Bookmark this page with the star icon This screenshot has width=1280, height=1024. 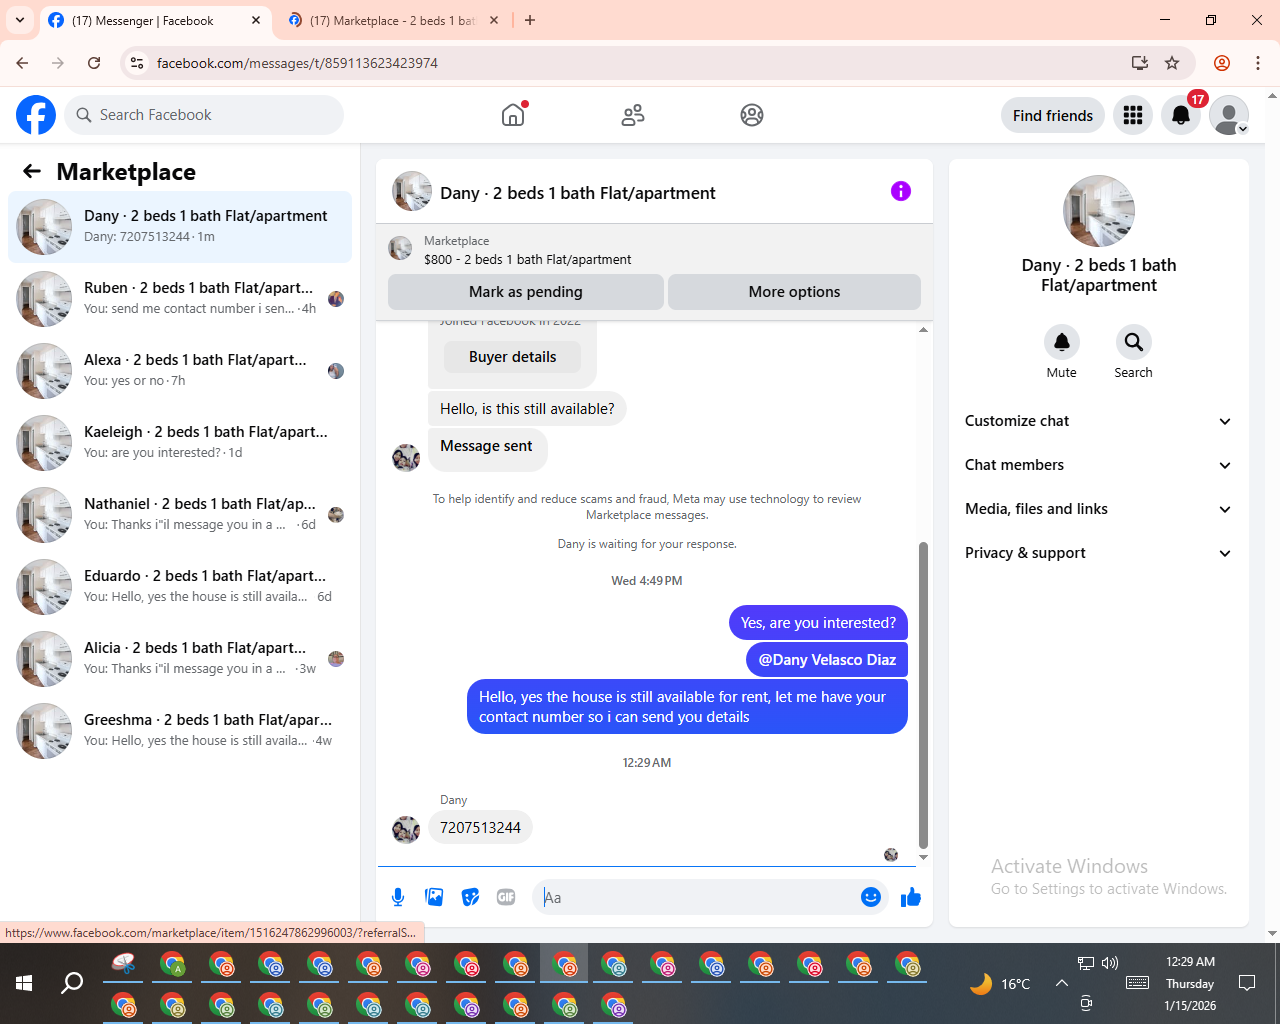(x=1172, y=63)
